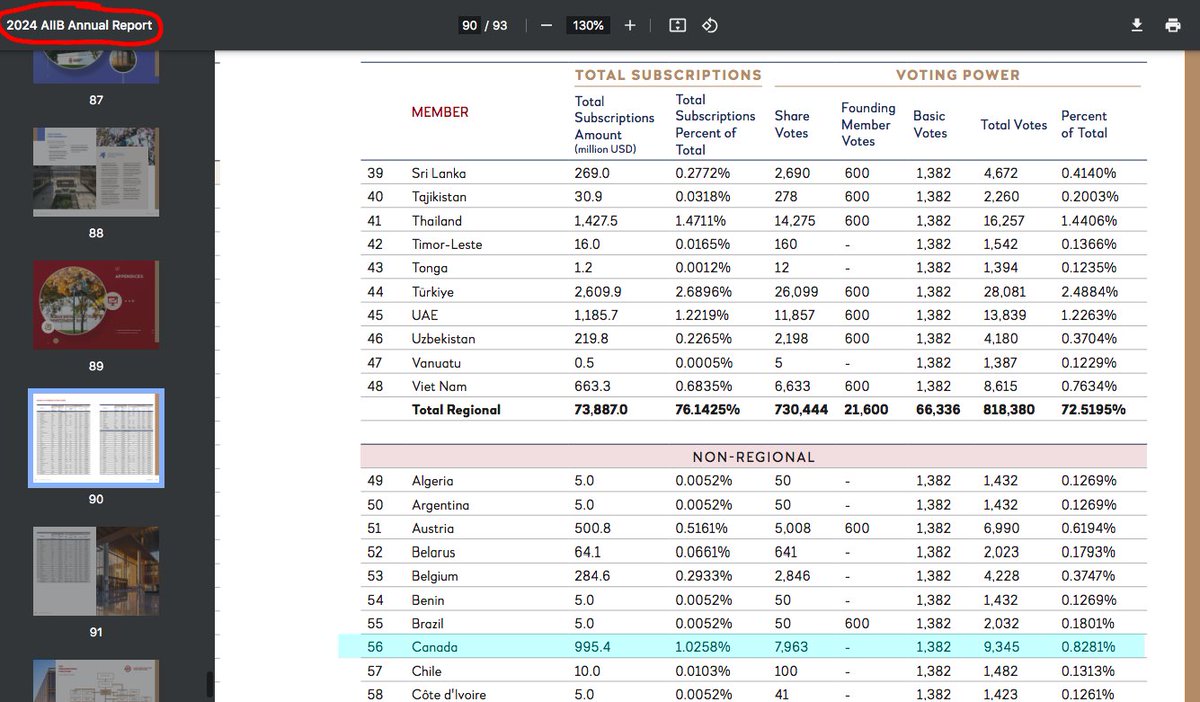Image resolution: width=1200 pixels, height=702 pixels.
Task: Click Türkiye in member list
Action: 433,292
